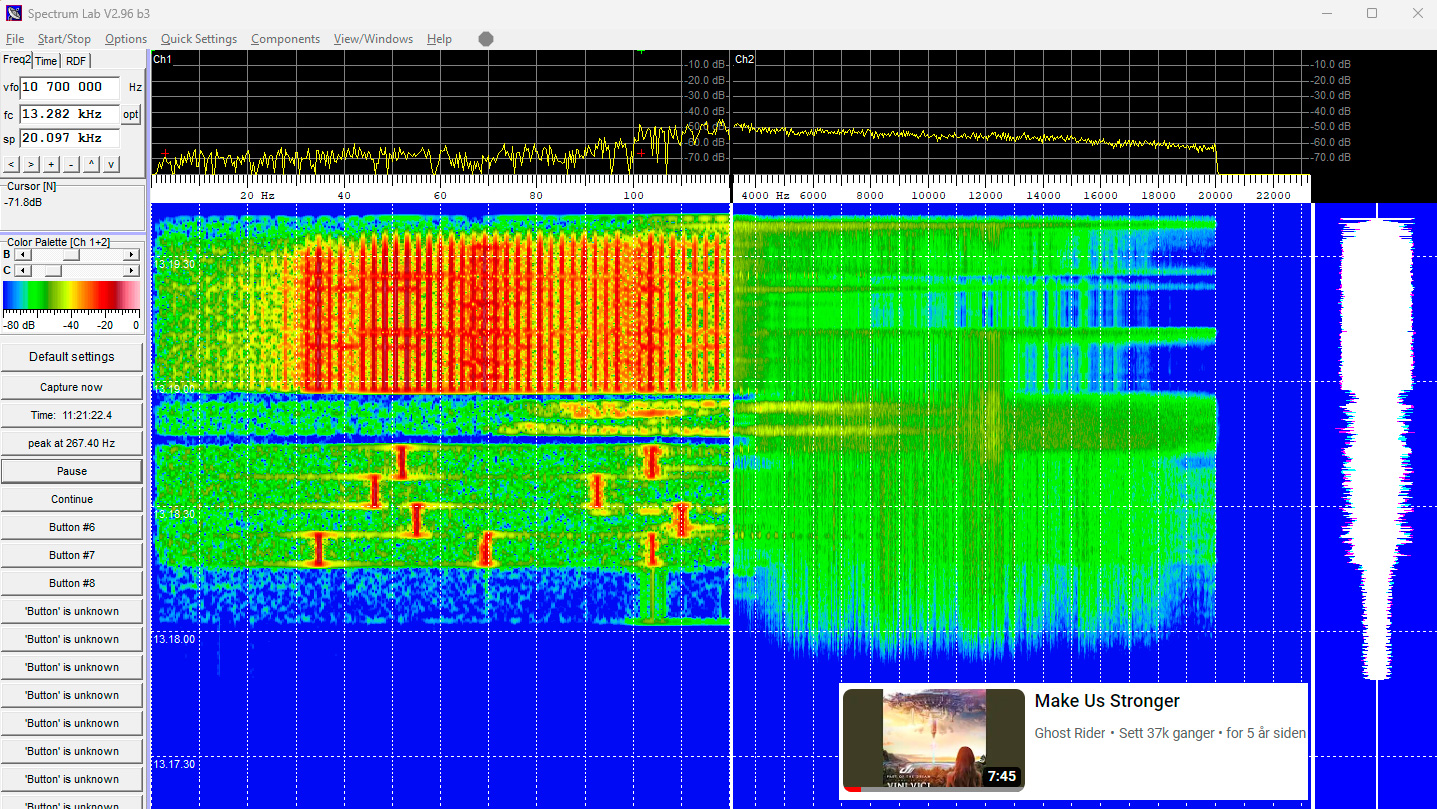
Task: Click Button #8
Action: 72,583
